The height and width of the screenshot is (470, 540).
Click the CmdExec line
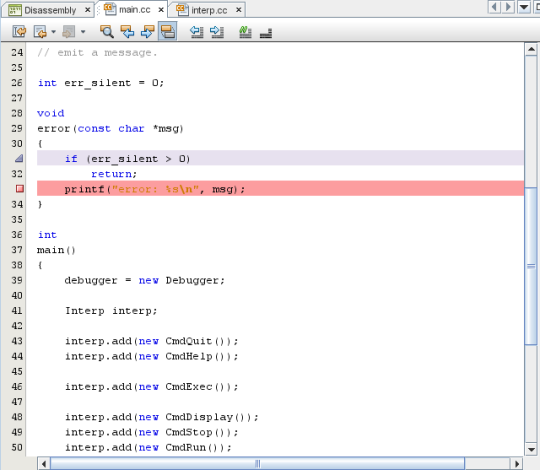152,387
